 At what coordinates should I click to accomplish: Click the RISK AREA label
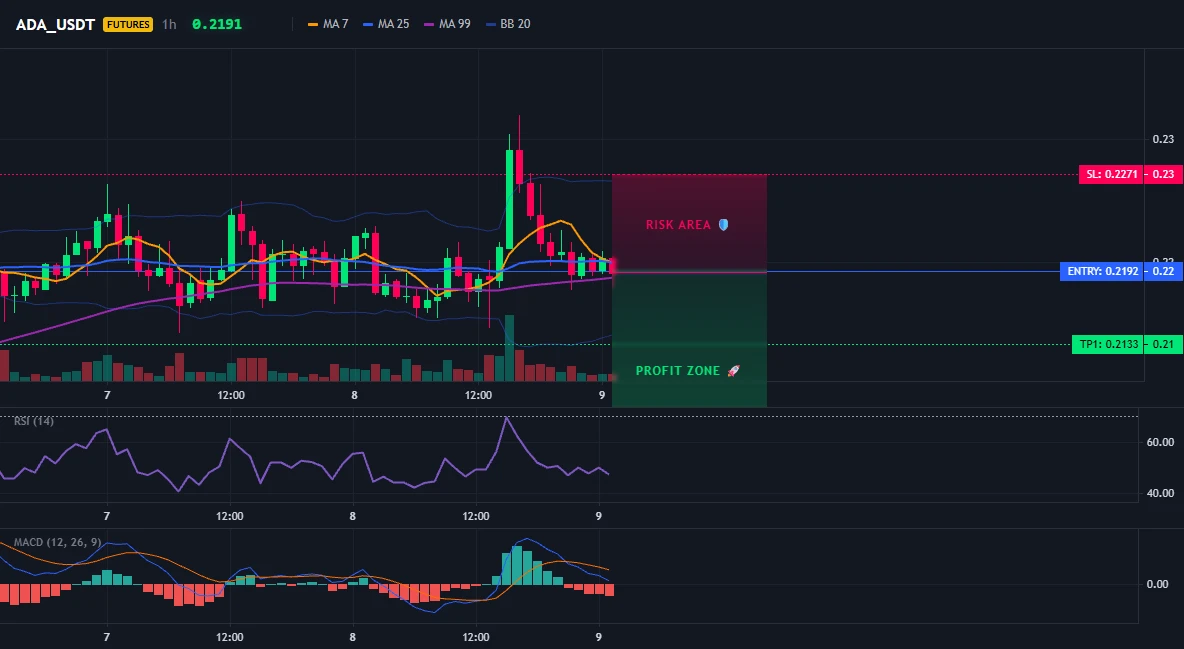[678, 224]
